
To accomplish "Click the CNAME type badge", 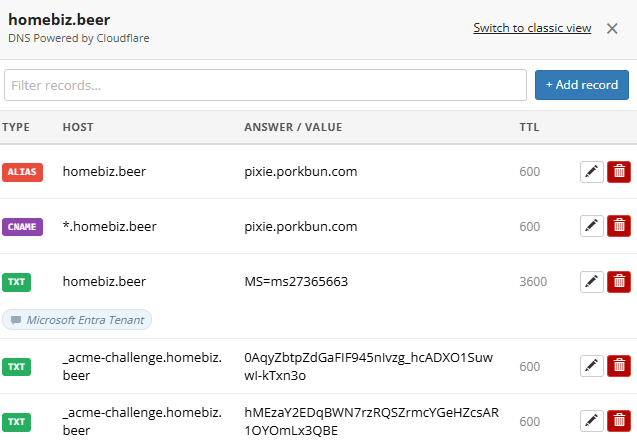I will pos(22,227).
